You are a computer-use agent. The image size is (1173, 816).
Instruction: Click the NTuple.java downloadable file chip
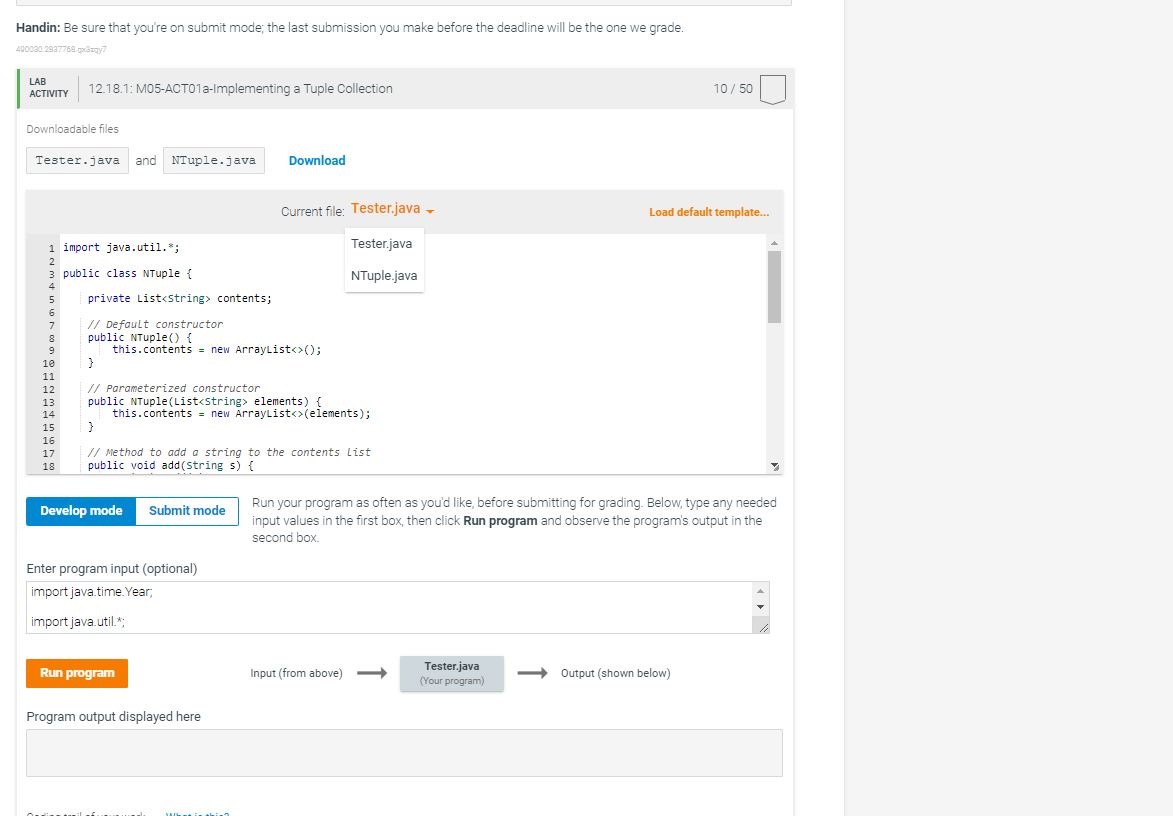(x=213, y=160)
